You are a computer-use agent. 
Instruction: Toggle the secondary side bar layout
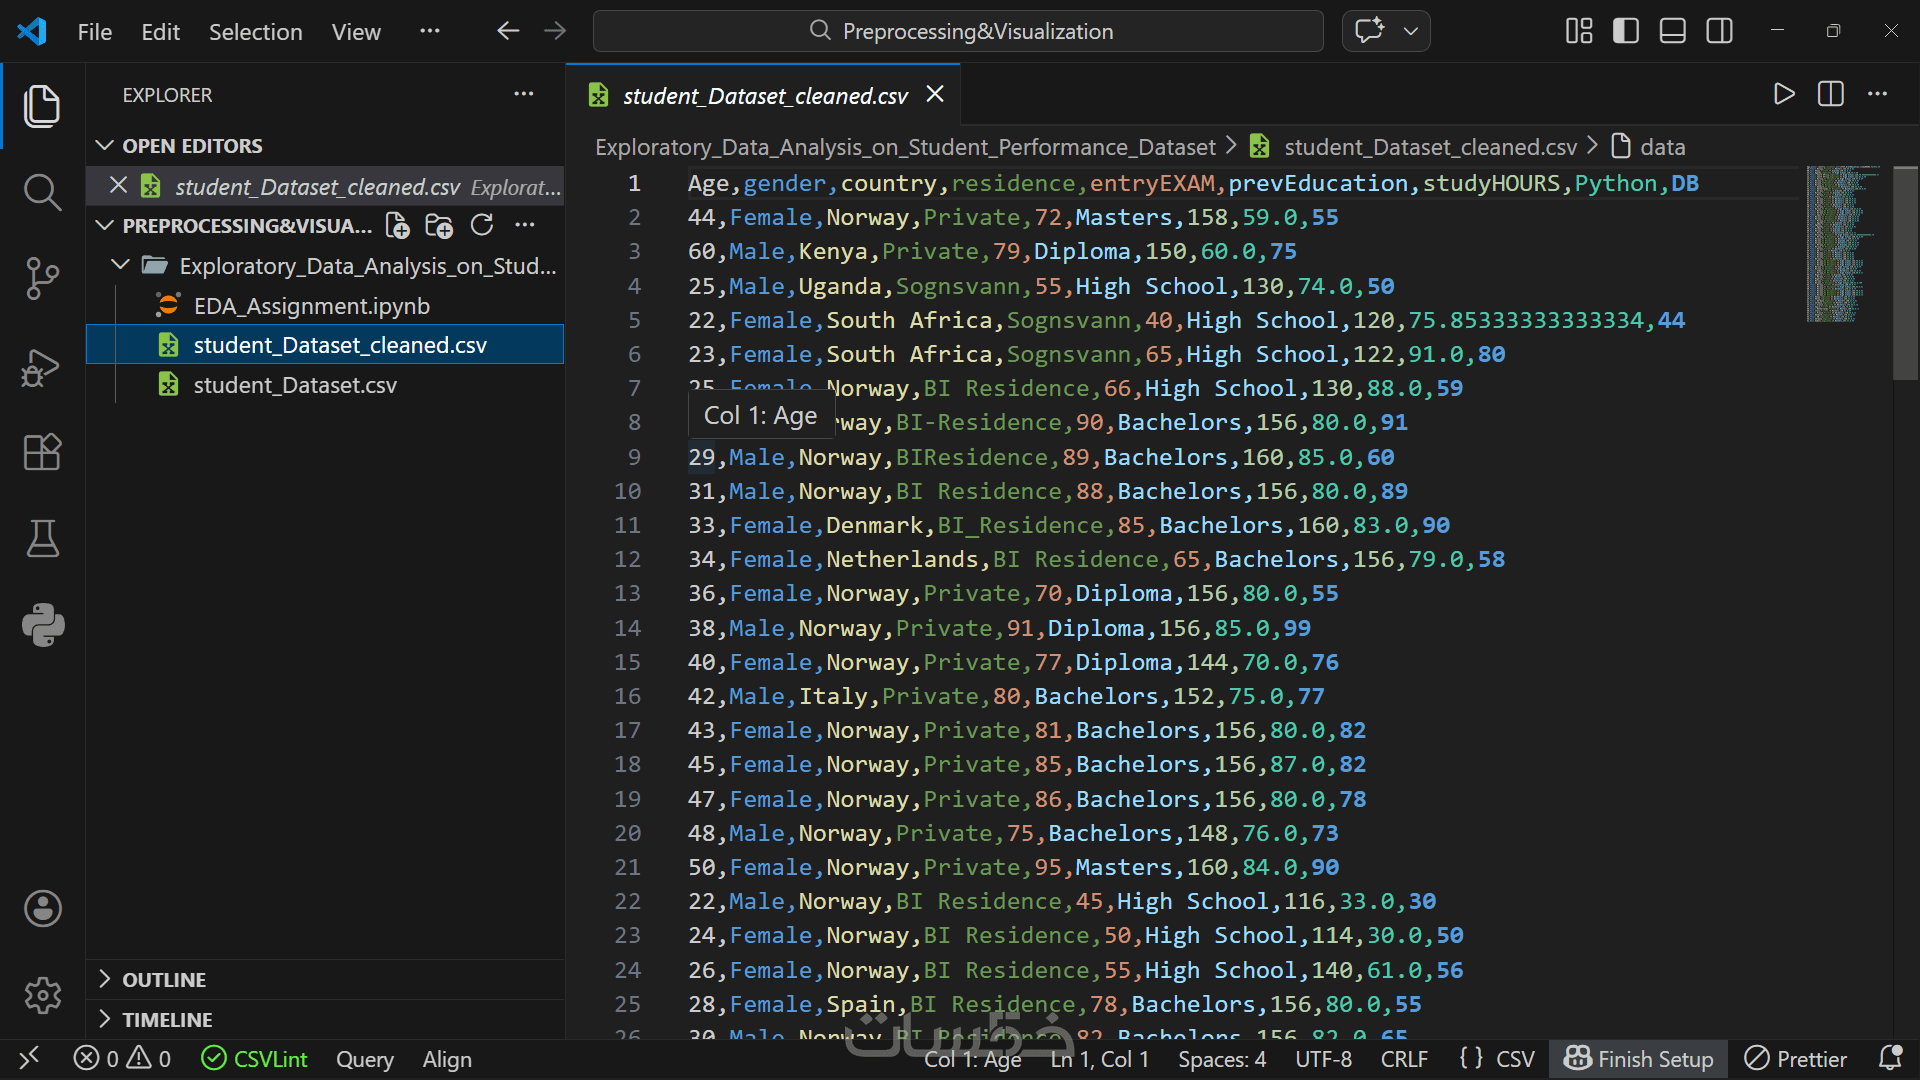(1719, 31)
